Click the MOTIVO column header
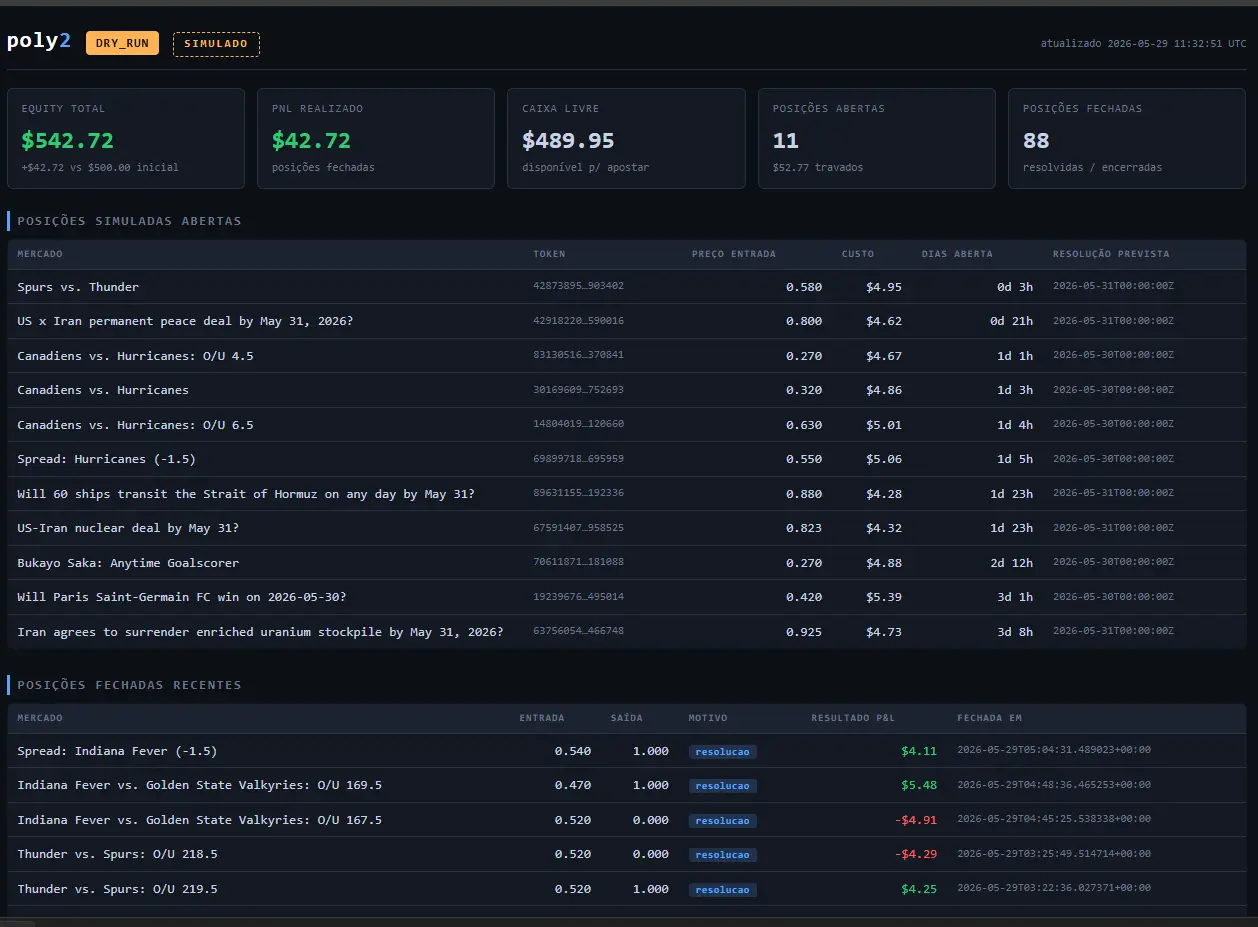Viewport: 1258px width, 927px height. click(x=708, y=718)
